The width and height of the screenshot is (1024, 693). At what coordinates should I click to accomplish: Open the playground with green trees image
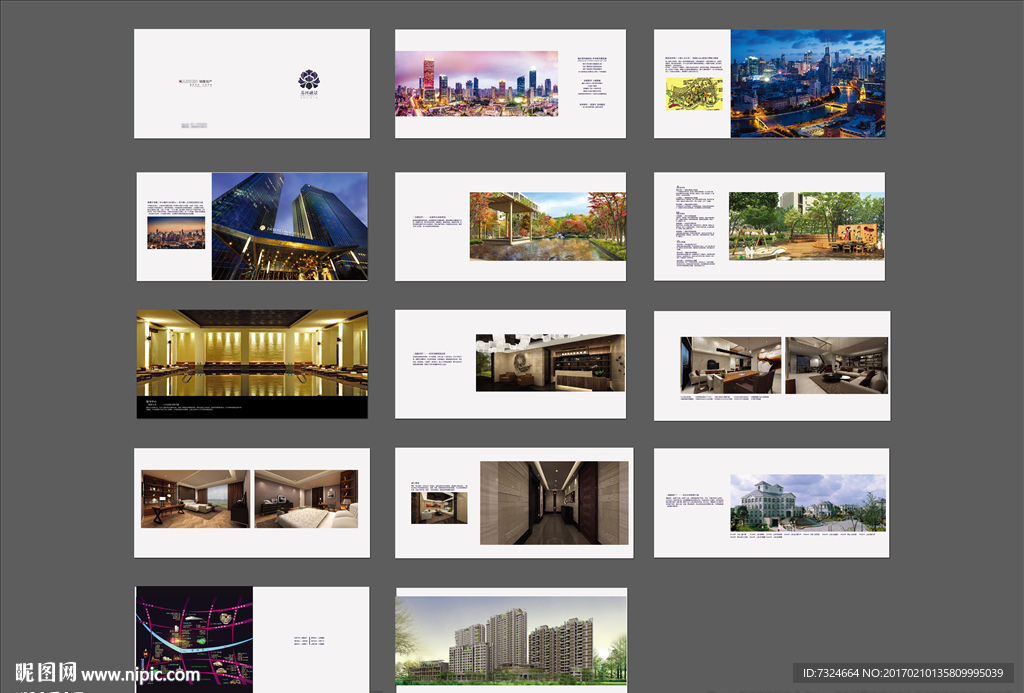point(807,226)
